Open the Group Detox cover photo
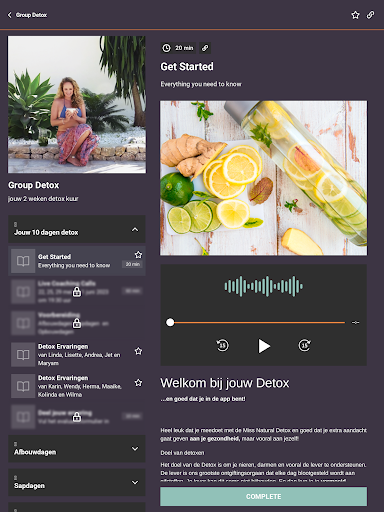Image resolution: width=384 pixels, height=512 pixels. pyautogui.click(x=77, y=104)
